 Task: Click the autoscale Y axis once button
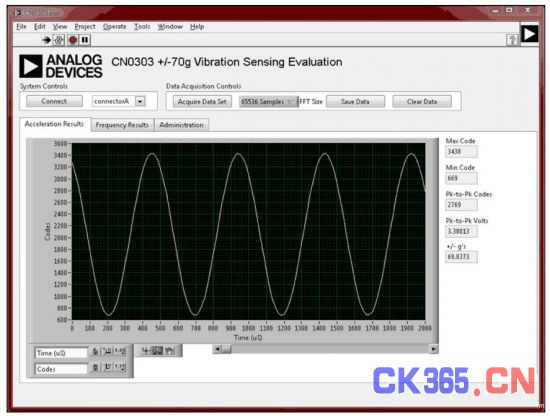107,368
